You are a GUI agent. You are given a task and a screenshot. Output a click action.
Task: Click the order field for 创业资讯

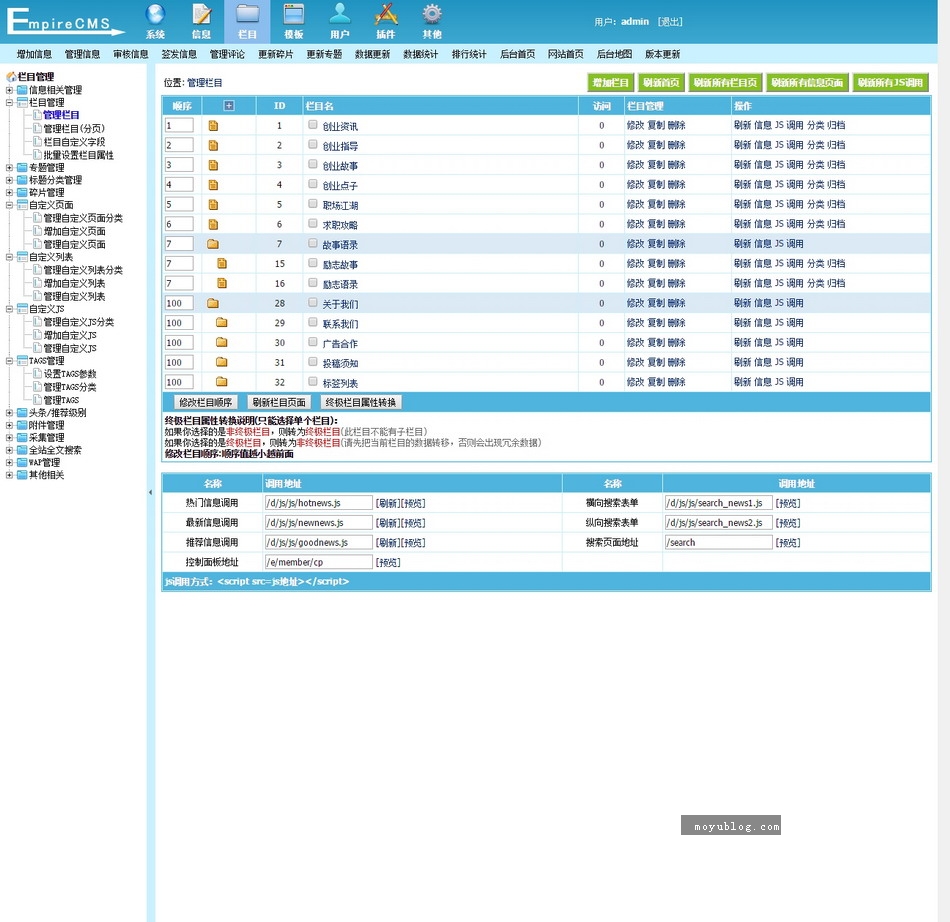(179, 126)
